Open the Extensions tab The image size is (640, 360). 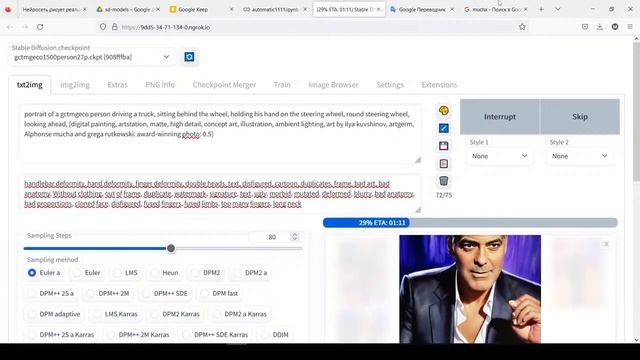[439, 85]
